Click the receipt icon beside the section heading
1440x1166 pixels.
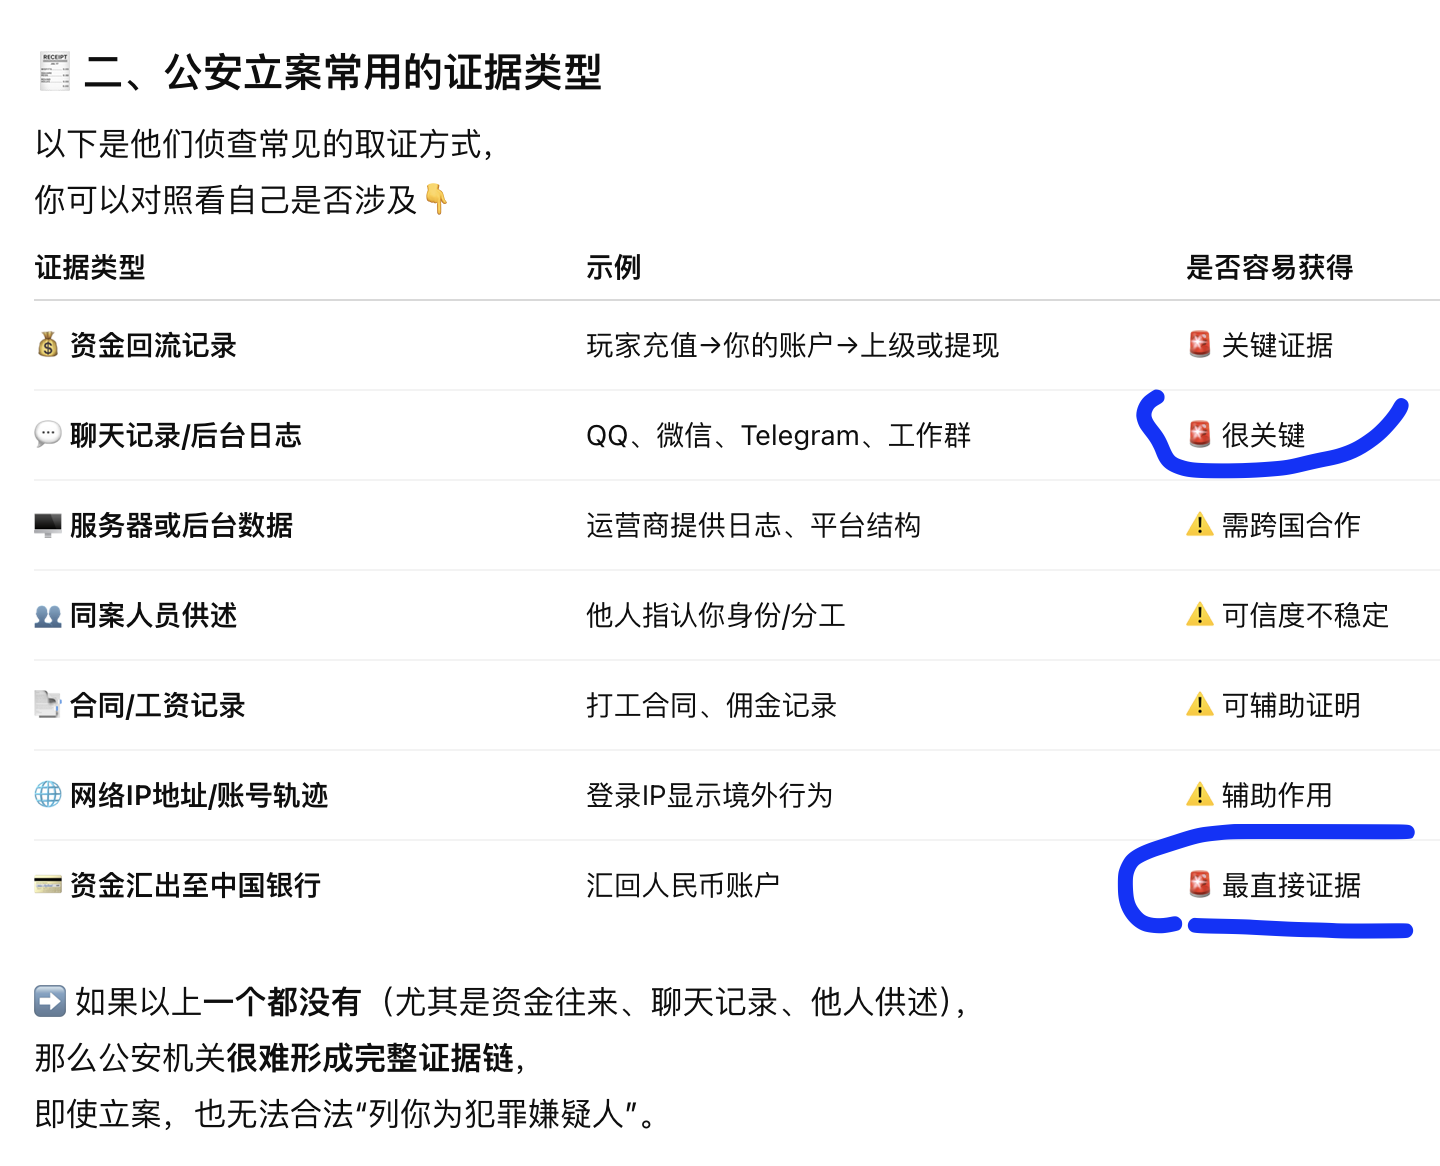(54, 72)
